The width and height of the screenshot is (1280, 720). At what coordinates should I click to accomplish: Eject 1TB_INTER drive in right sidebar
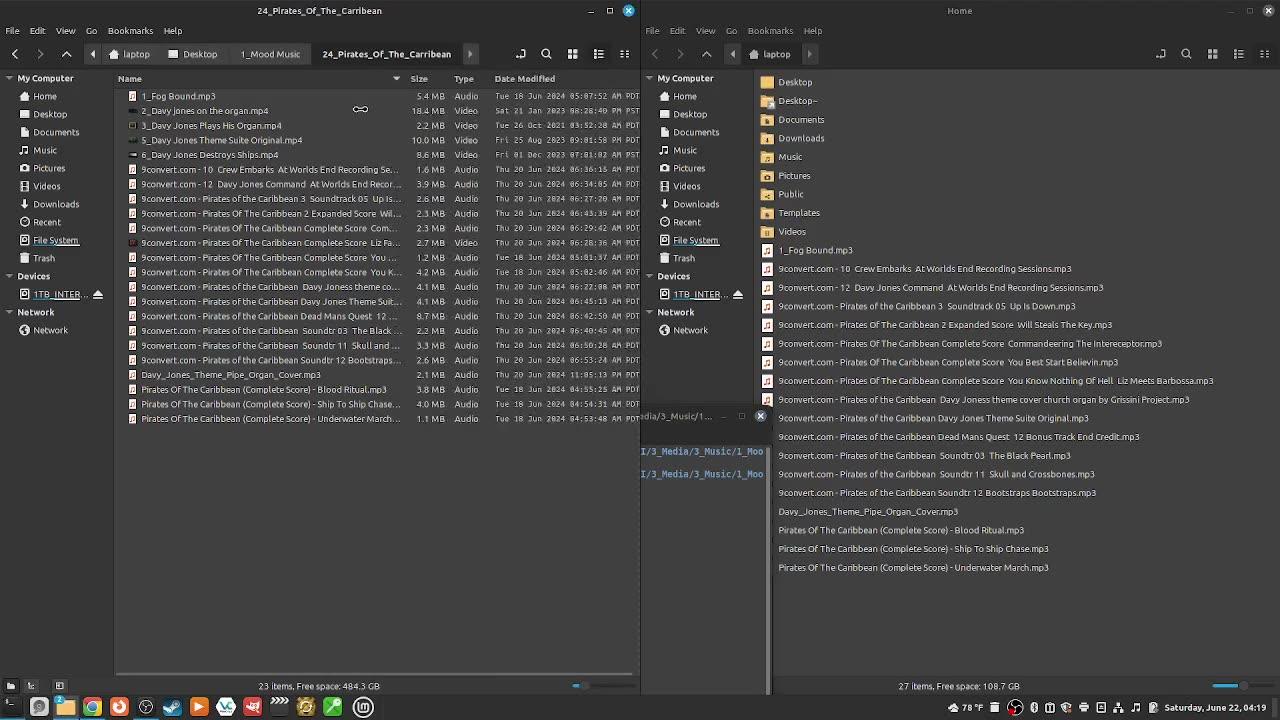tap(738, 295)
